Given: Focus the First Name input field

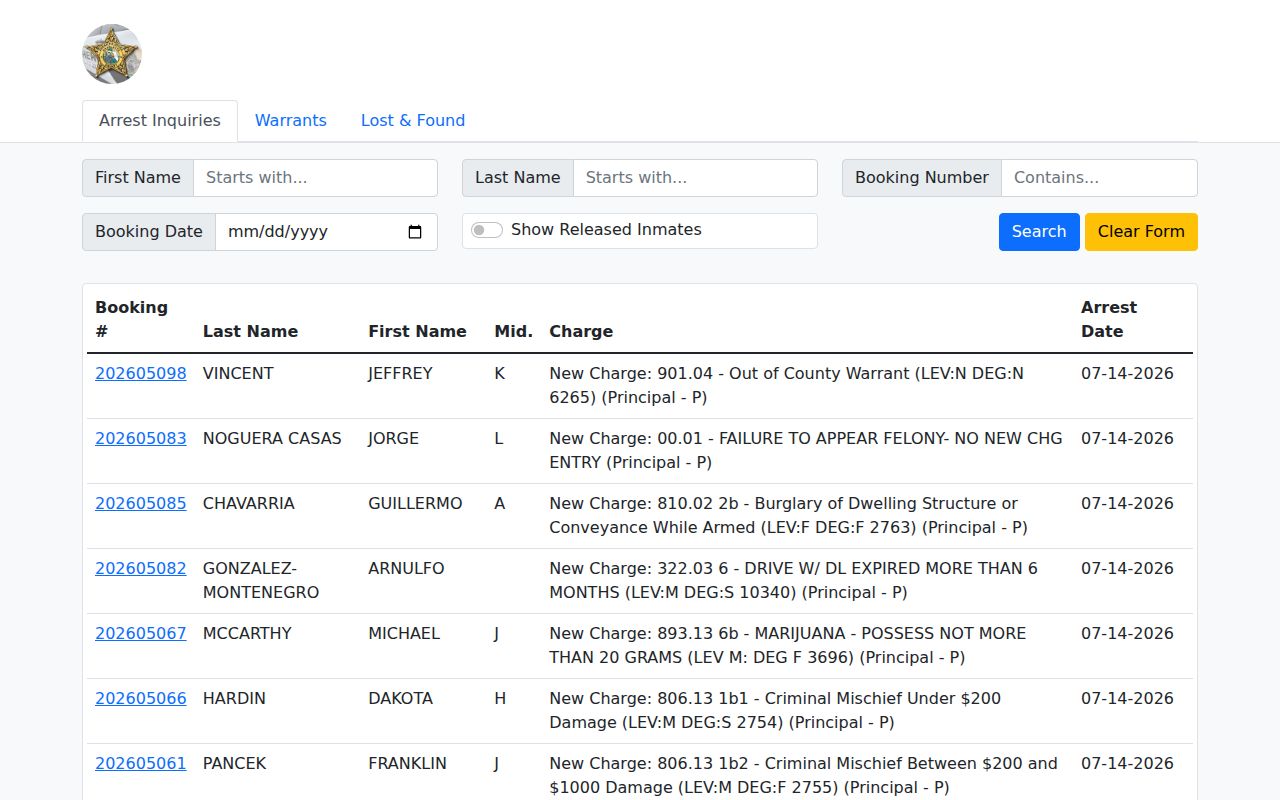Looking at the screenshot, I should pyautogui.click(x=315, y=178).
